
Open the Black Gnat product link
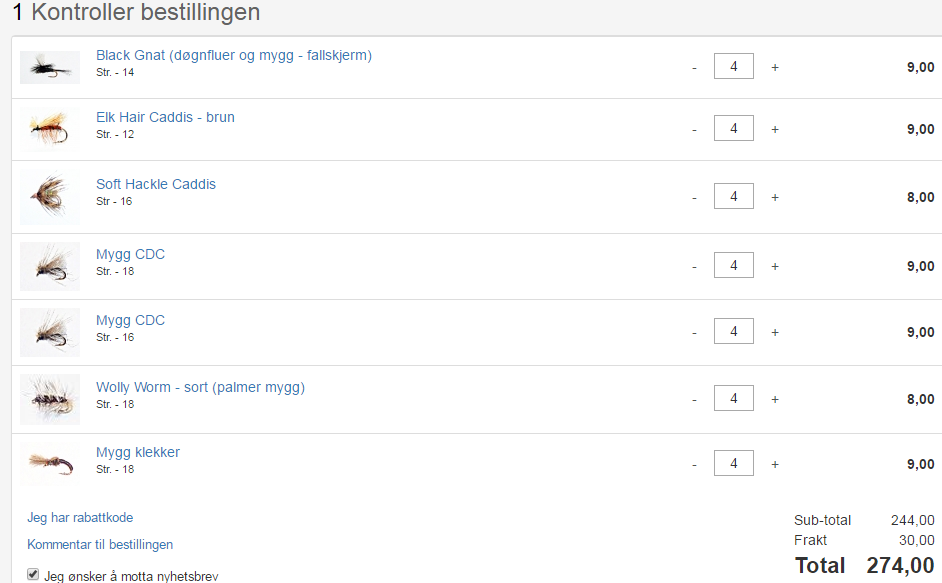tap(233, 55)
